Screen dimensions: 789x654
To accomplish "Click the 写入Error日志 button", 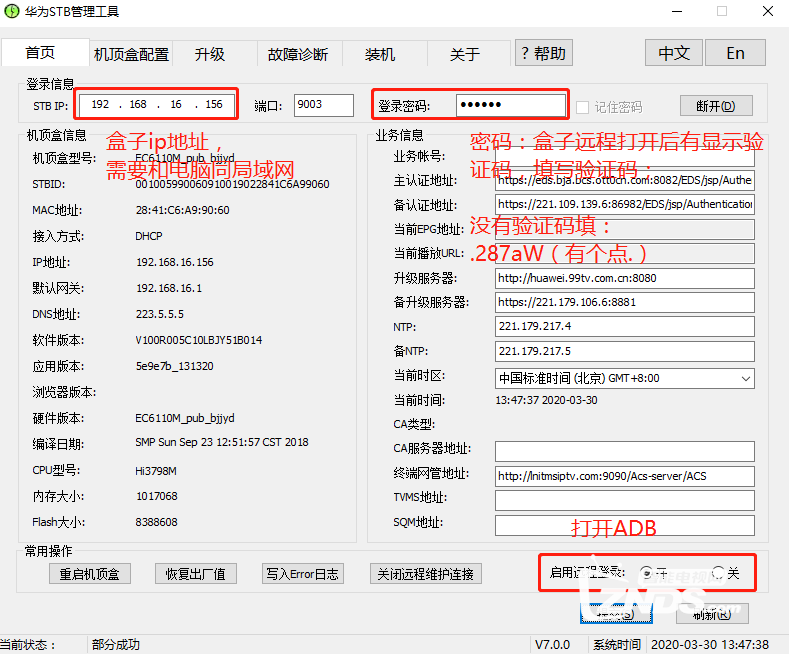I will click(302, 574).
